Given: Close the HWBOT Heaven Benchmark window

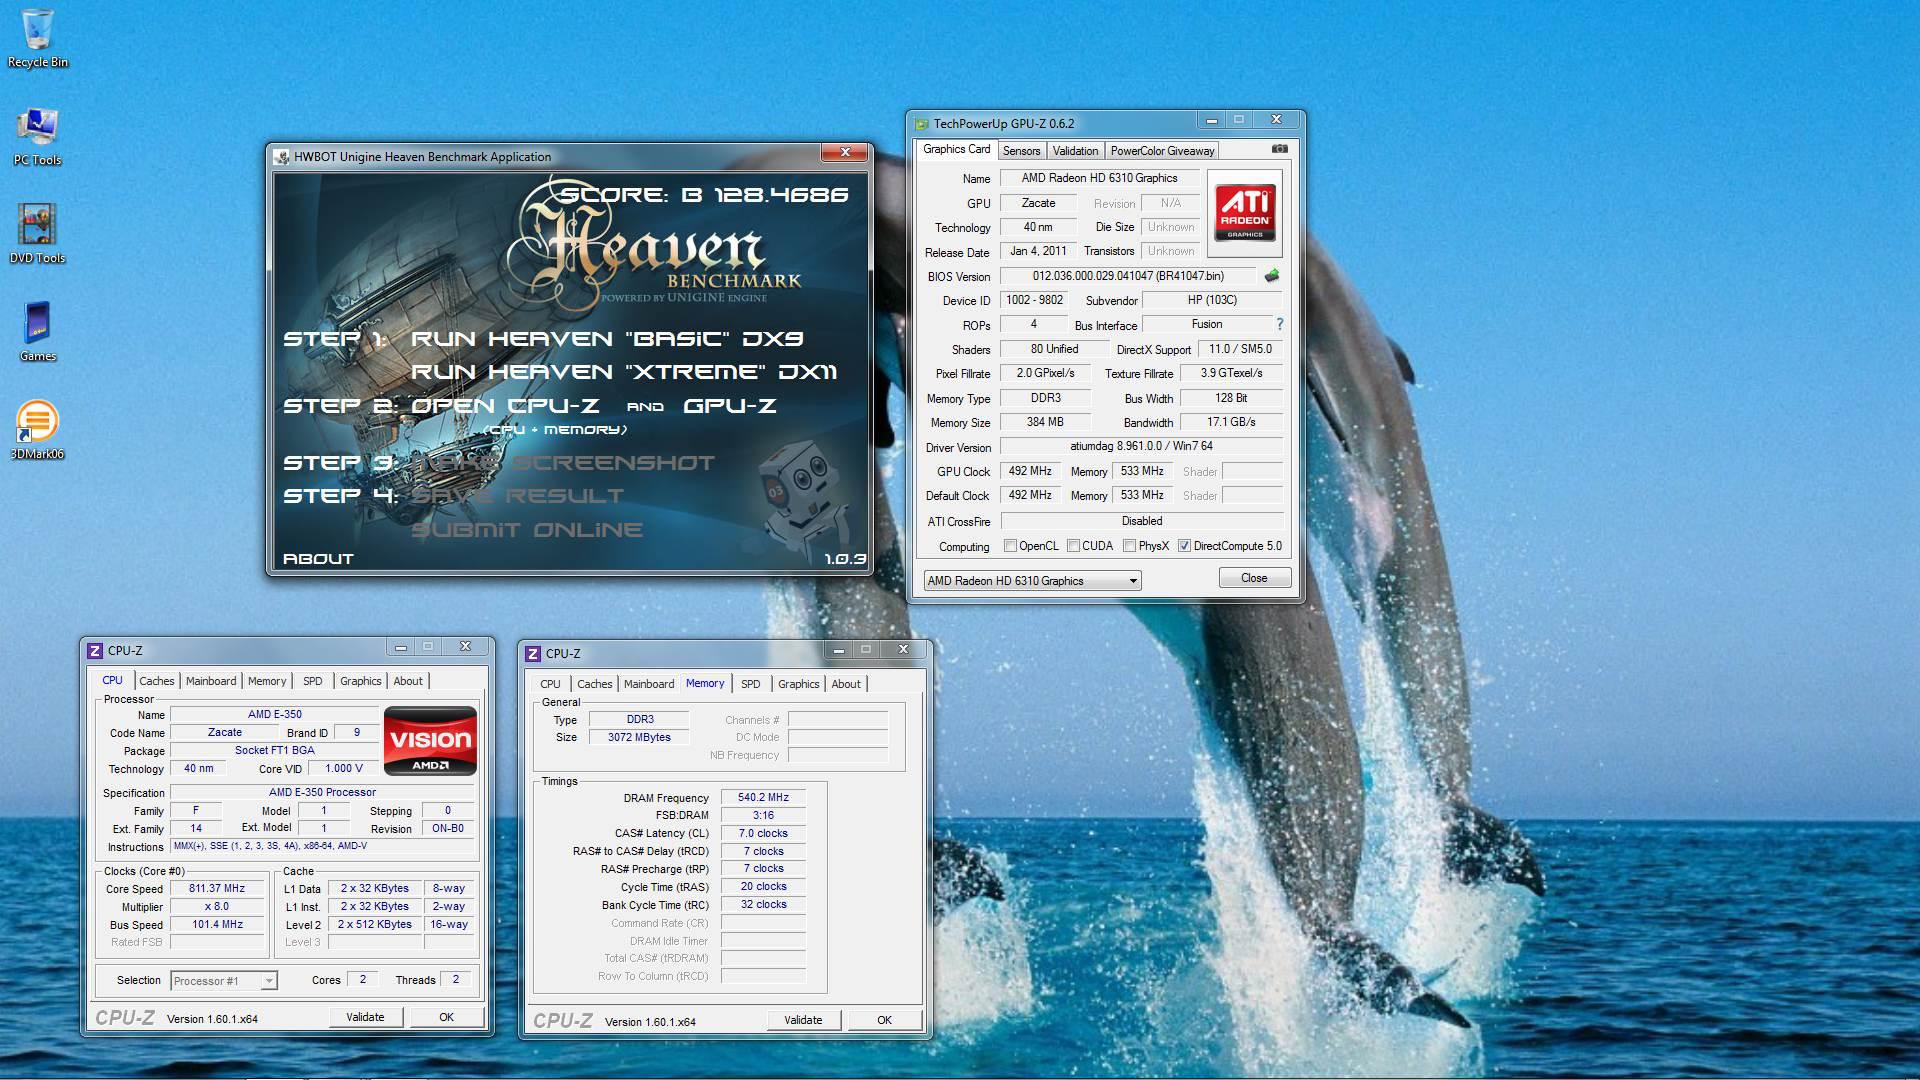Looking at the screenshot, I should pyautogui.click(x=845, y=153).
